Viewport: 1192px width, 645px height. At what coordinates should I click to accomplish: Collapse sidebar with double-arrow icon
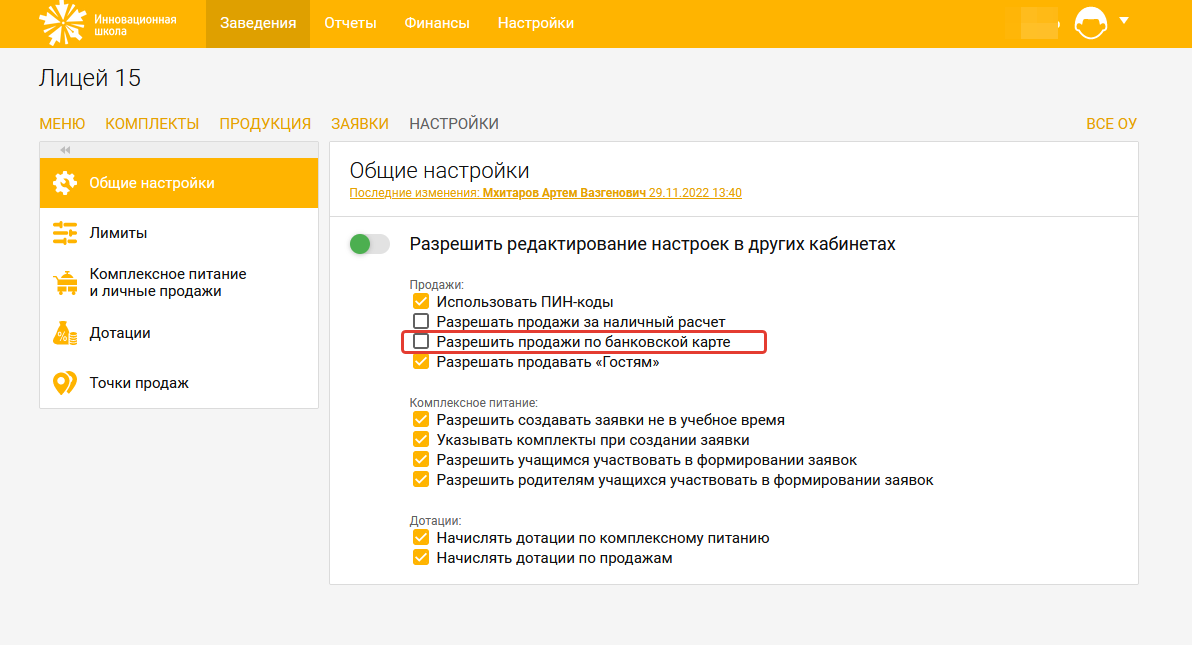tap(65, 150)
